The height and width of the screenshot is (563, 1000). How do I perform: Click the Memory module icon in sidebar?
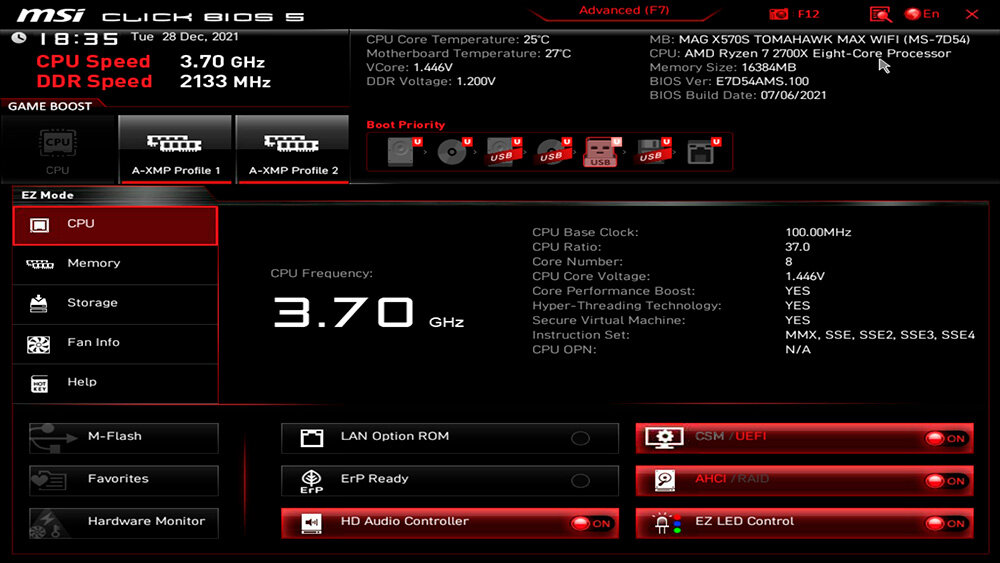[x=40, y=264]
